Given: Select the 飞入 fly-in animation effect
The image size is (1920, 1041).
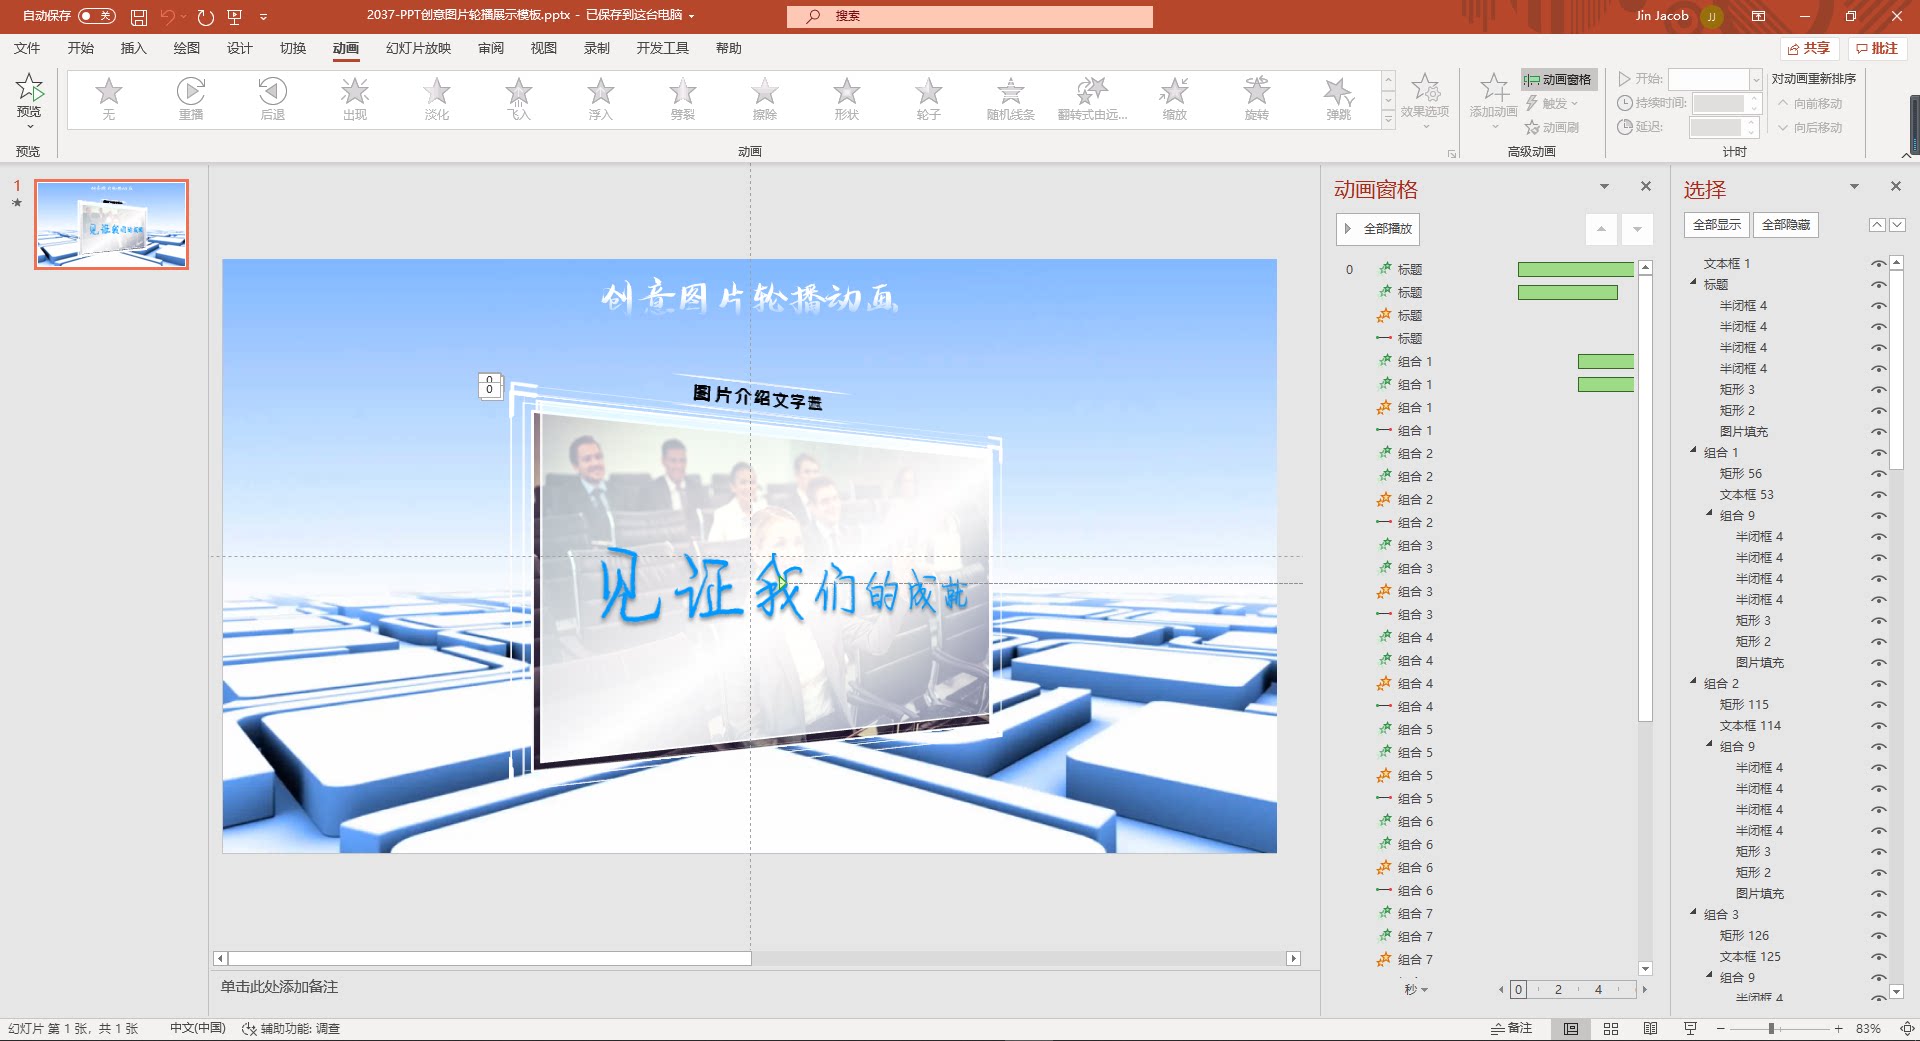Looking at the screenshot, I should pyautogui.click(x=519, y=99).
